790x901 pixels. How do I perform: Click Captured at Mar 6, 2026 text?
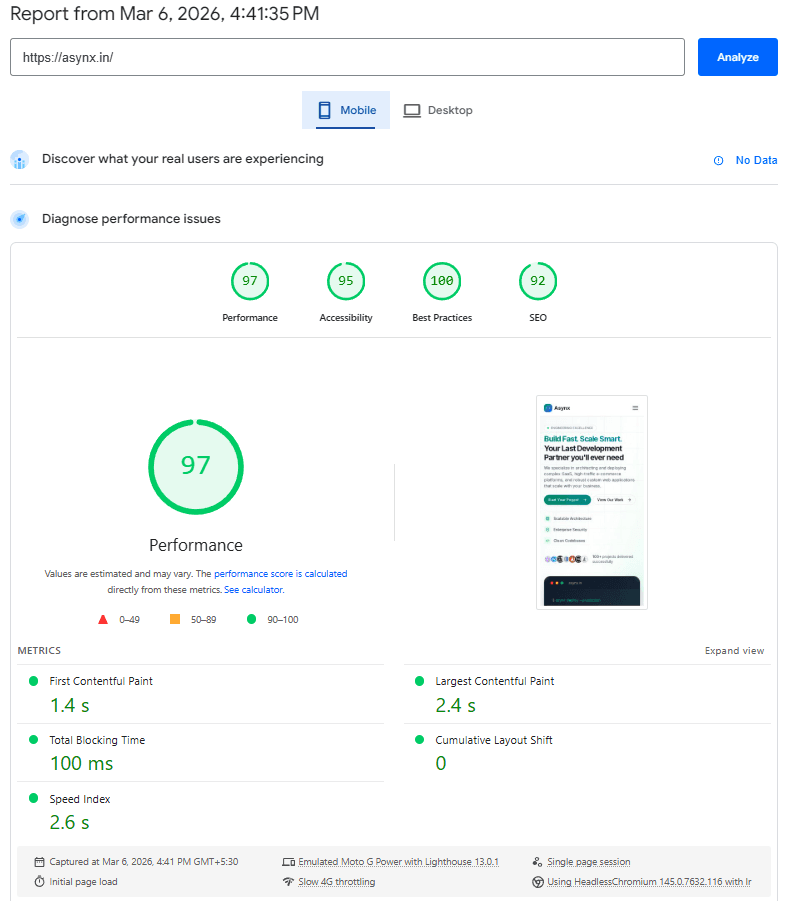(144, 862)
